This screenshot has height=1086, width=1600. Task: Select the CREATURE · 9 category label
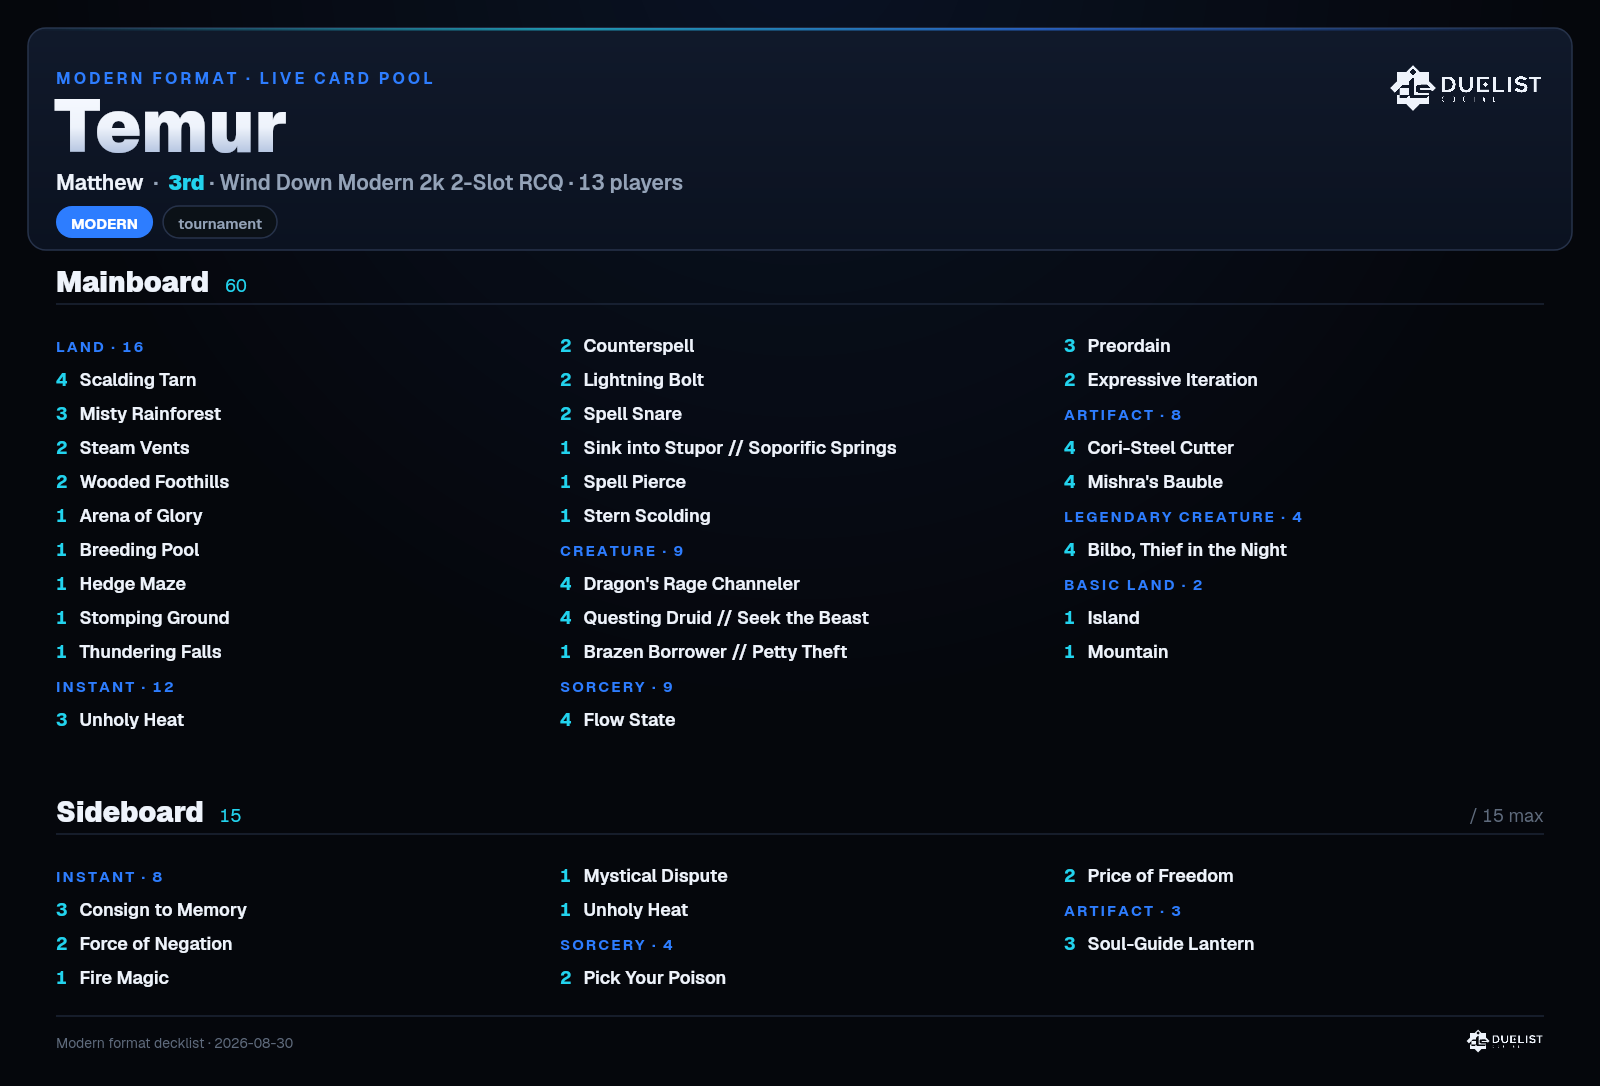622,551
